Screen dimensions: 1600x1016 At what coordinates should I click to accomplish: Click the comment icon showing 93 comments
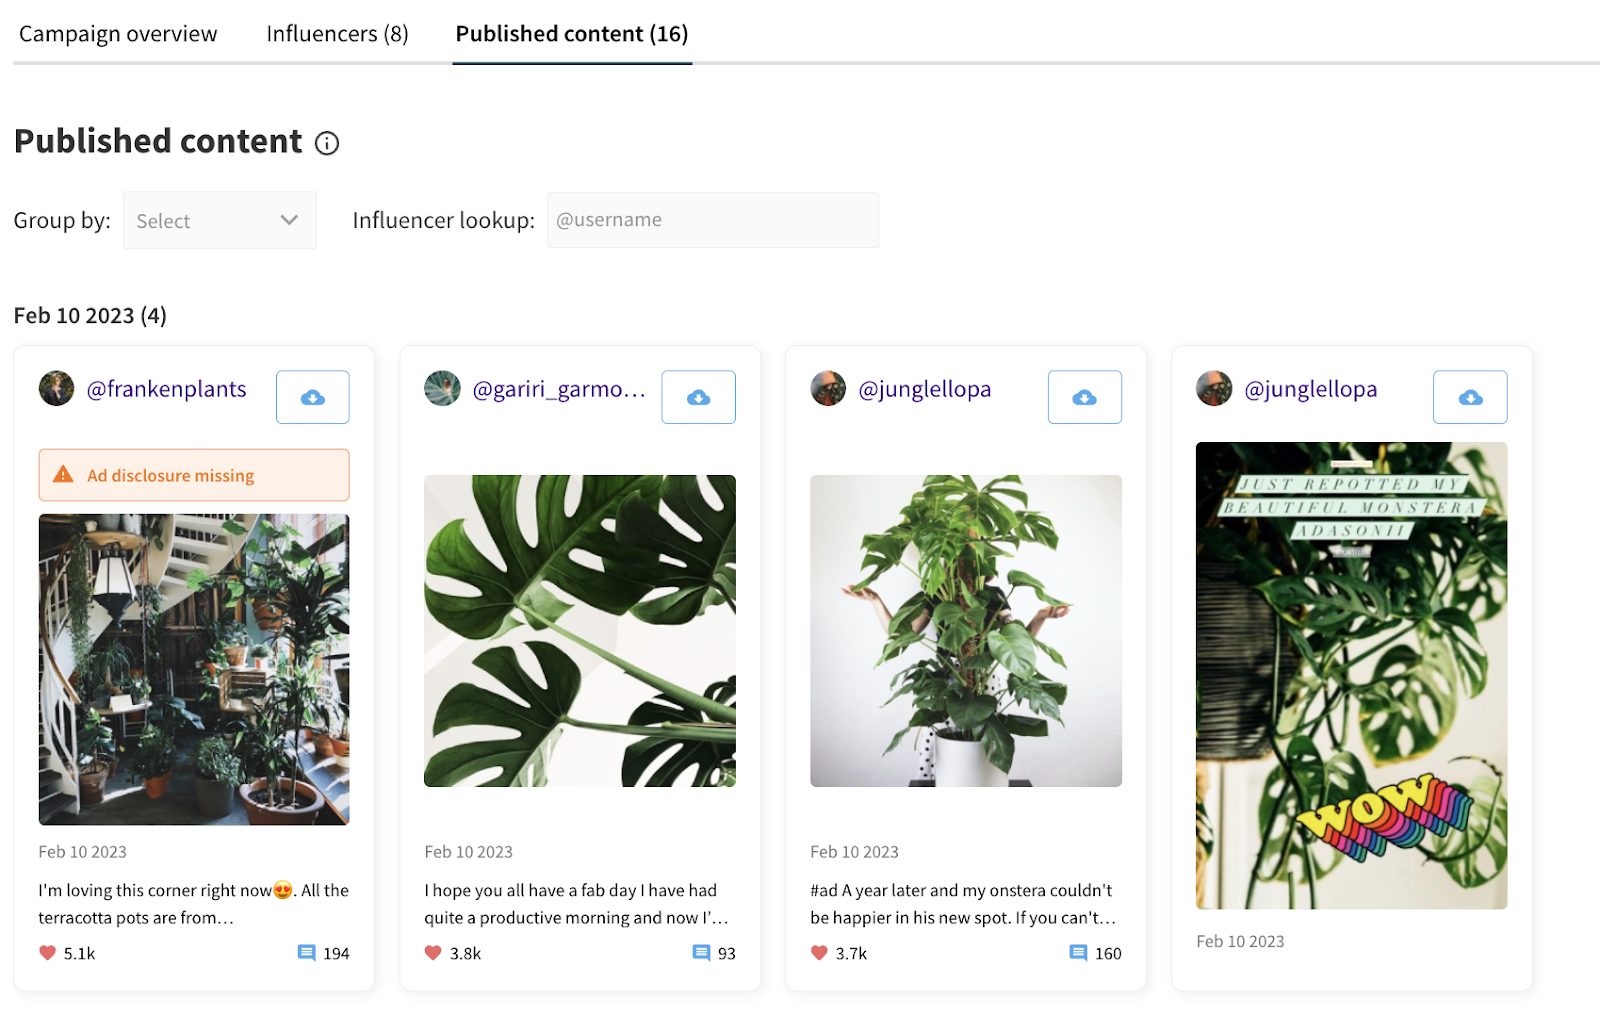701,953
